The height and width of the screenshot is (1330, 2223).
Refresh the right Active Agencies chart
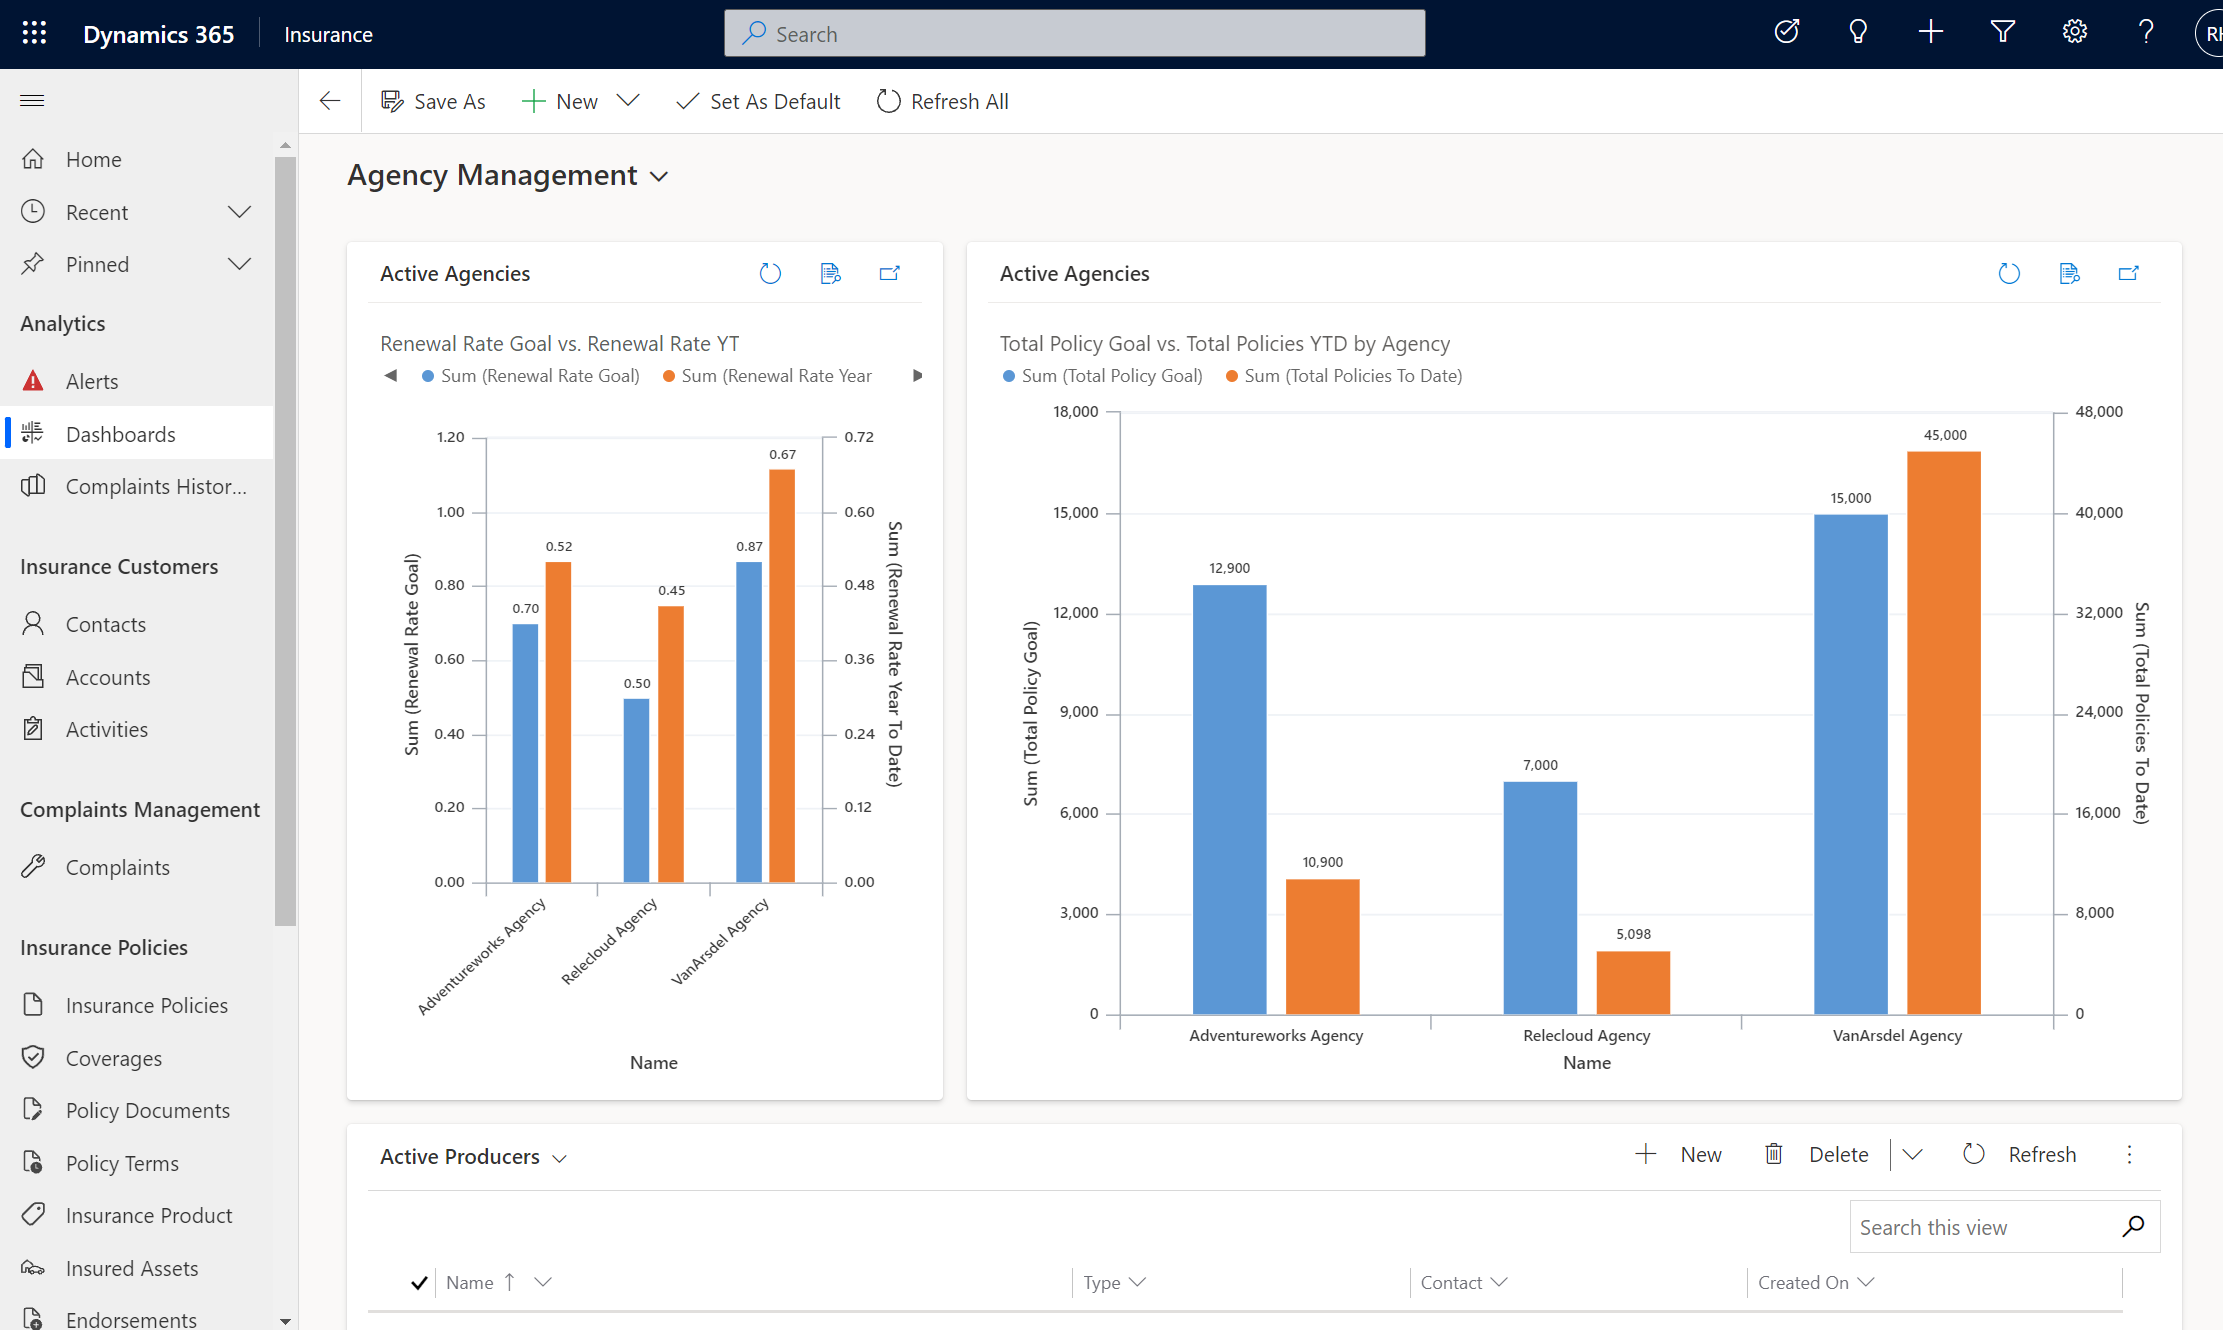tap(2009, 274)
